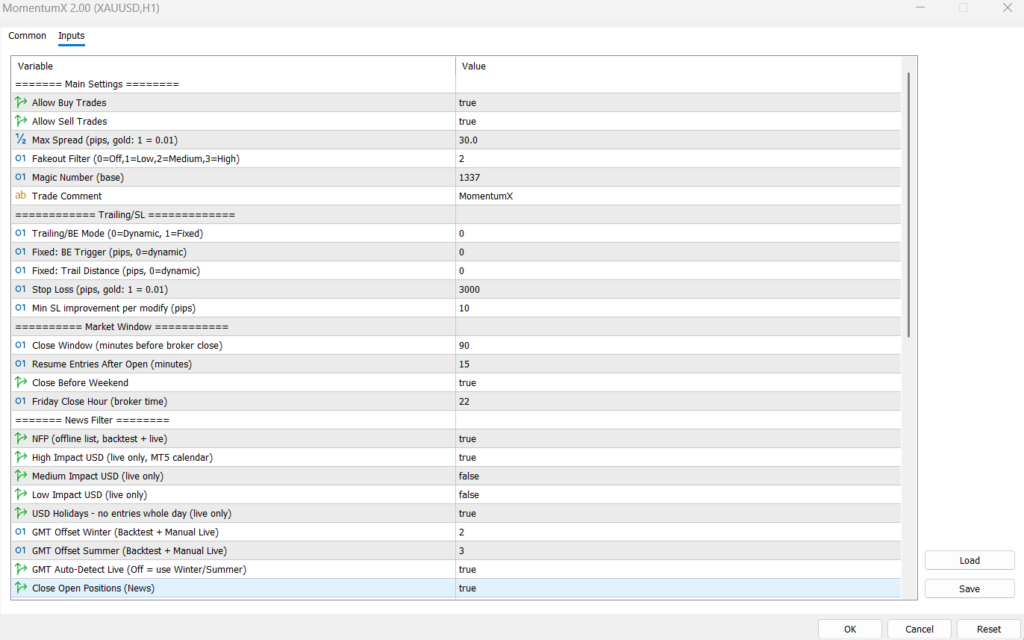Select the Market Window section row

[x=456, y=327]
